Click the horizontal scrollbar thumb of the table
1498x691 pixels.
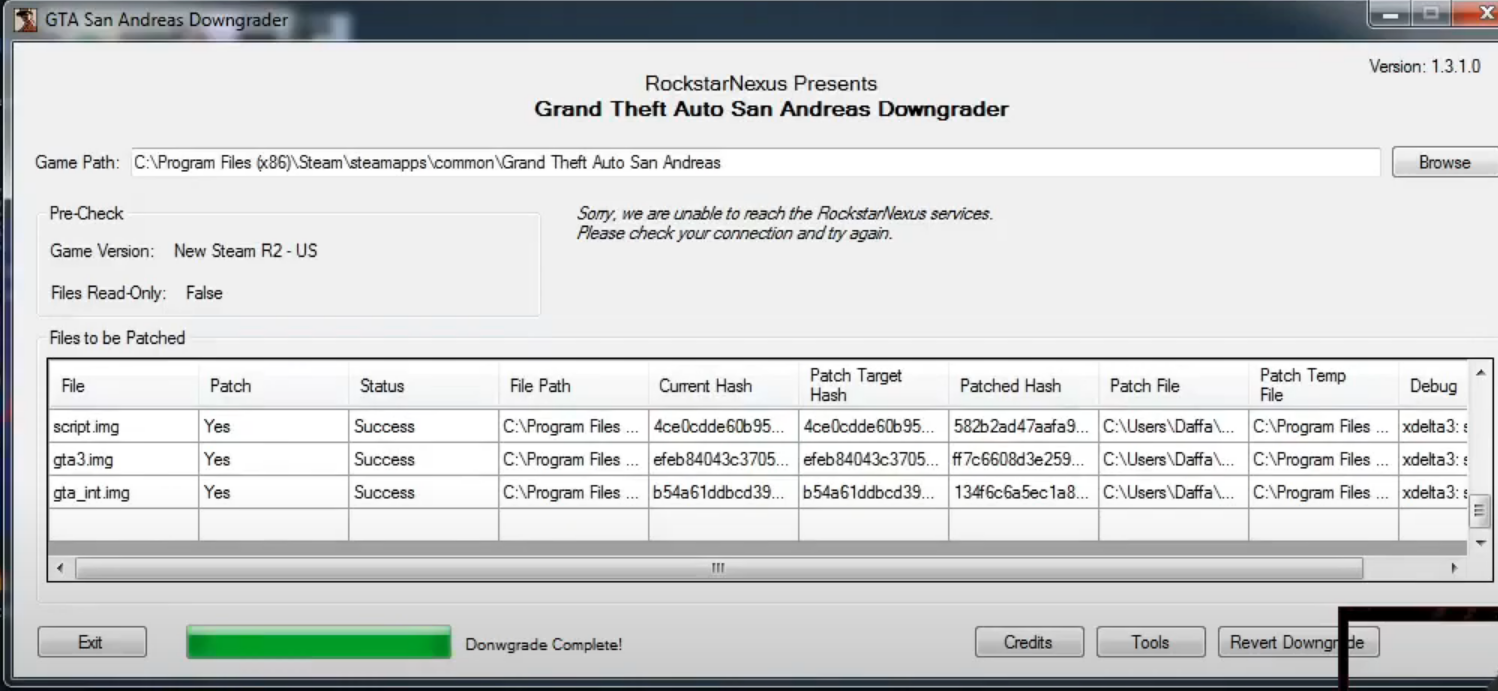[x=718, y=568]
